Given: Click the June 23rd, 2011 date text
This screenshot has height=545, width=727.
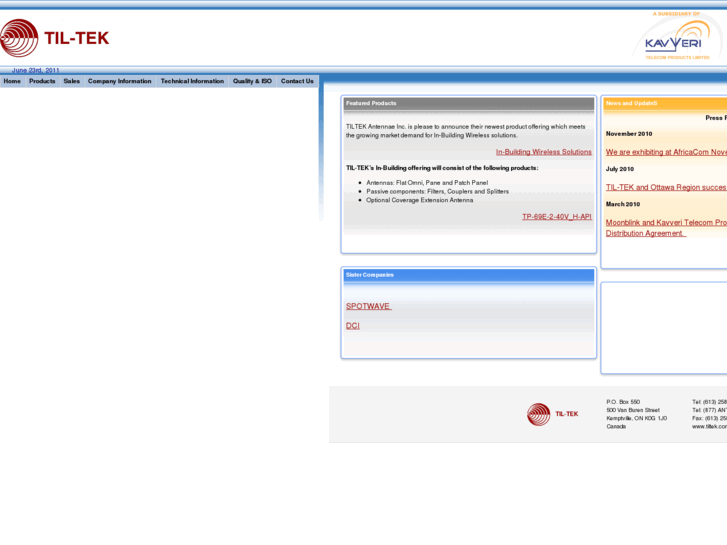Looking at the screenshot, I should click(36, 71).
